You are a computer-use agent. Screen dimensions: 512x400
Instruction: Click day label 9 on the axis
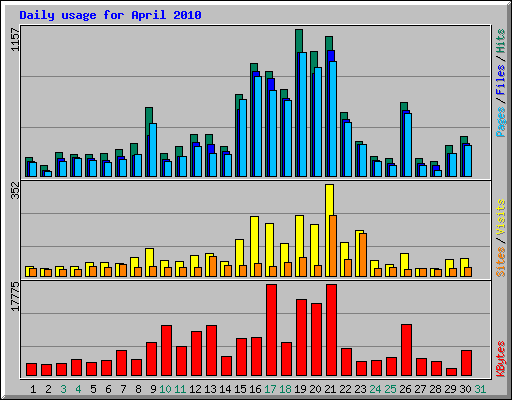[x=153, y=389]
